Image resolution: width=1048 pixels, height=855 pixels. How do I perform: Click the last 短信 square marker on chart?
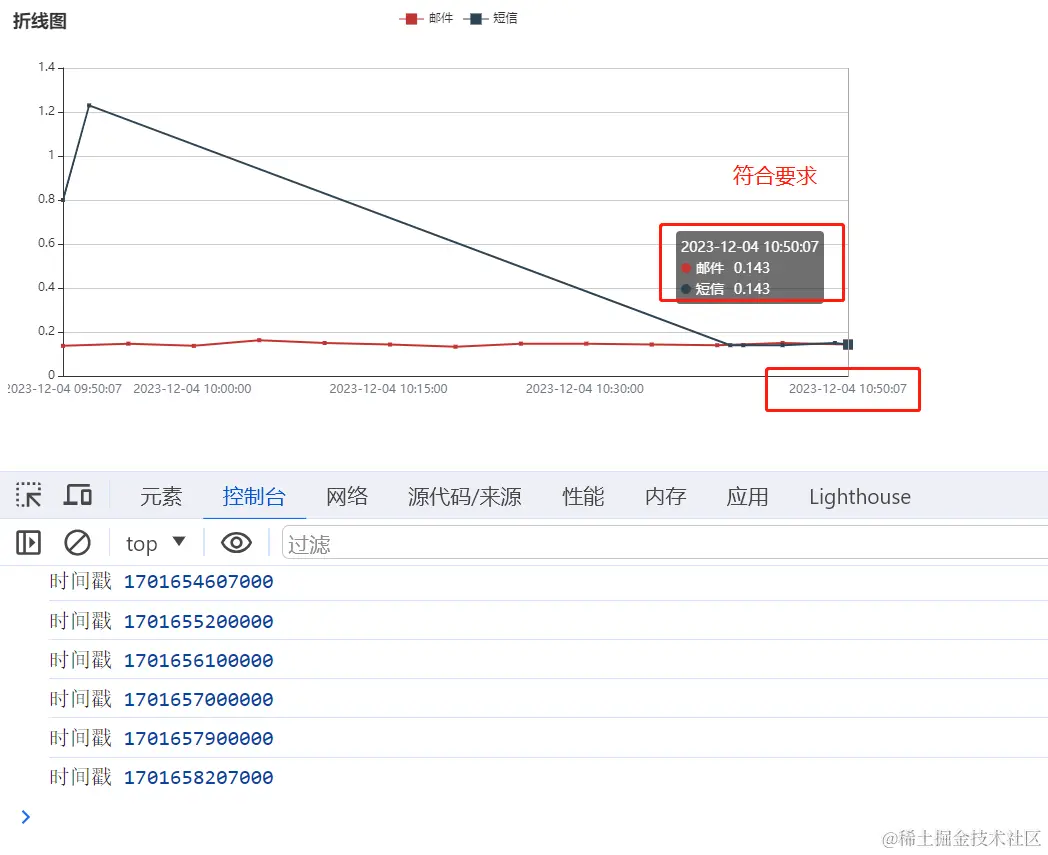click(848, 344)
